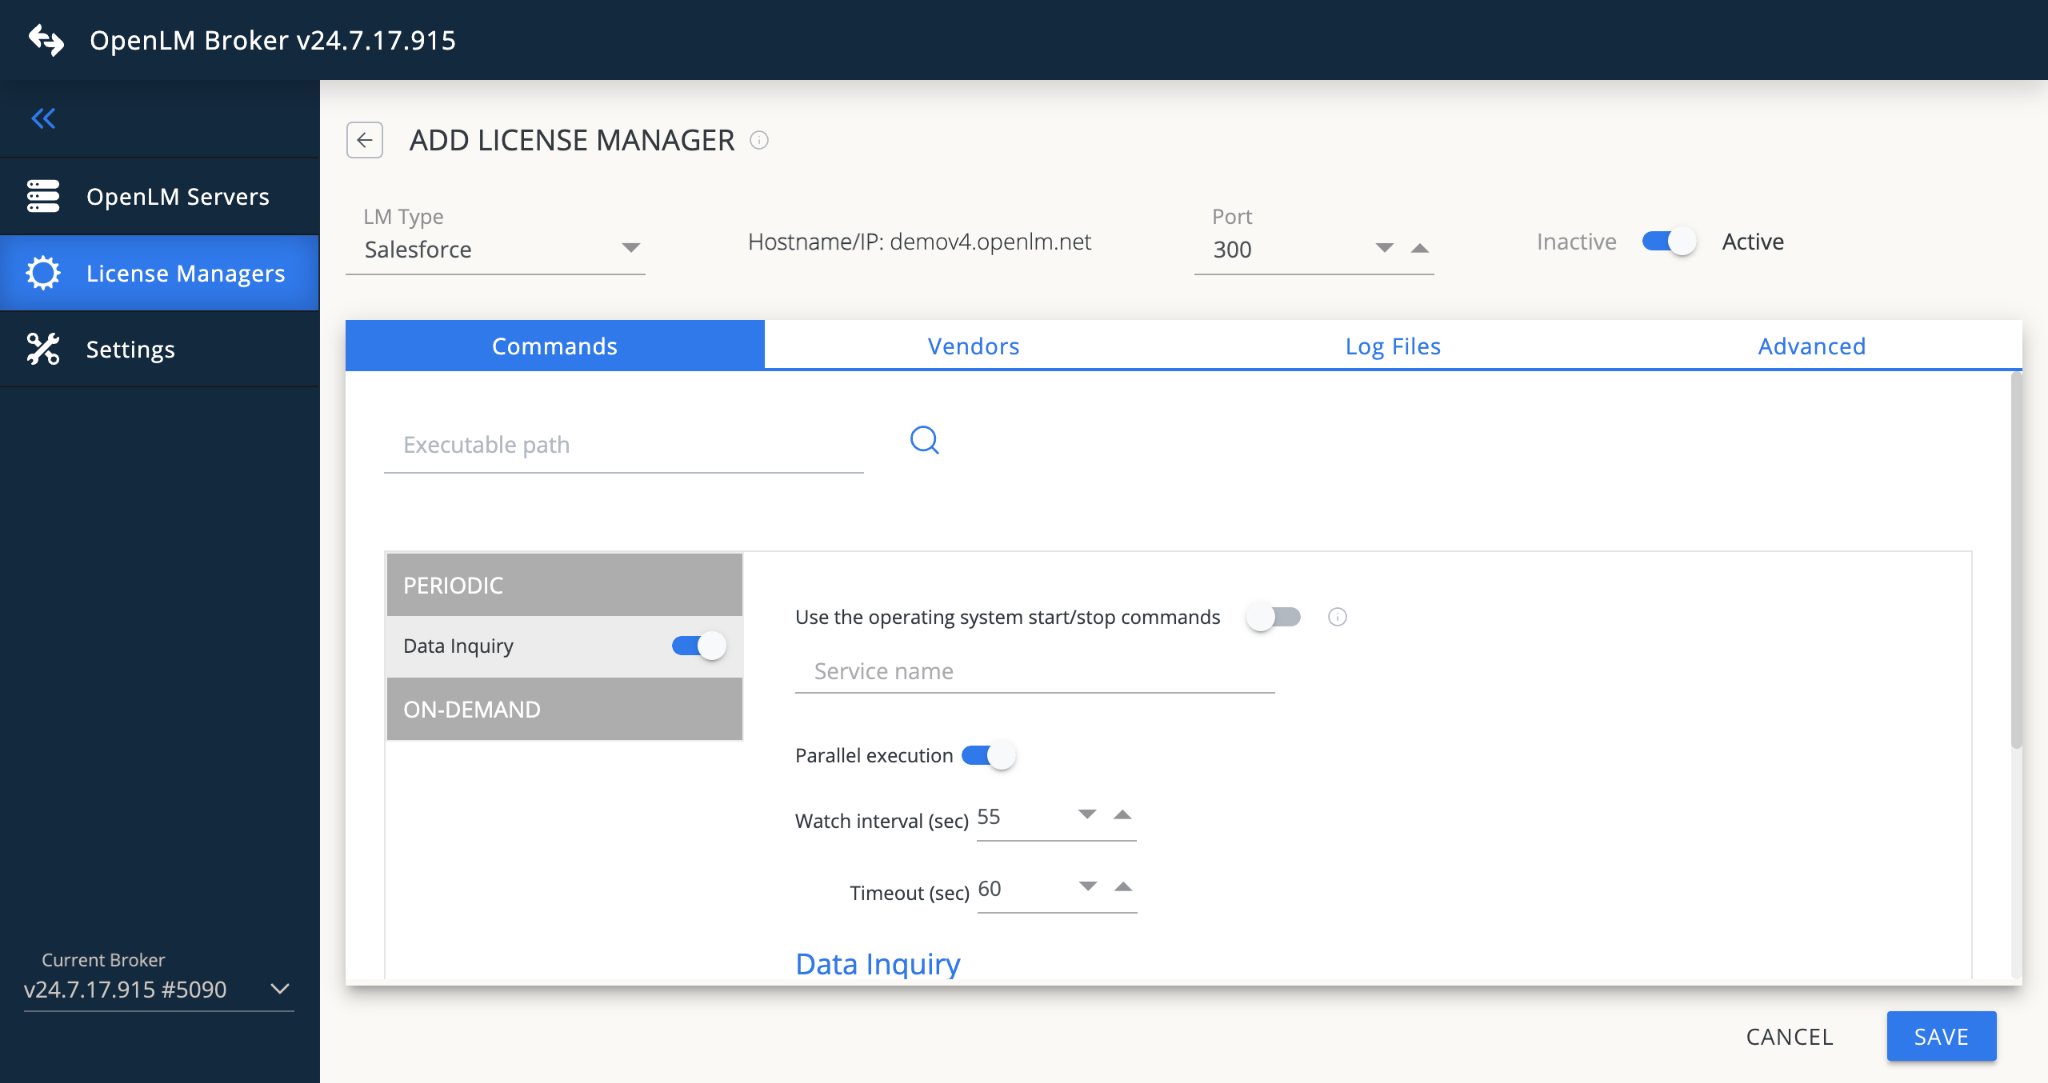The height and width of the screenshot is (1083, 2048).
Task: Click the search magnifier near Executable path
Action: (923, 440)
